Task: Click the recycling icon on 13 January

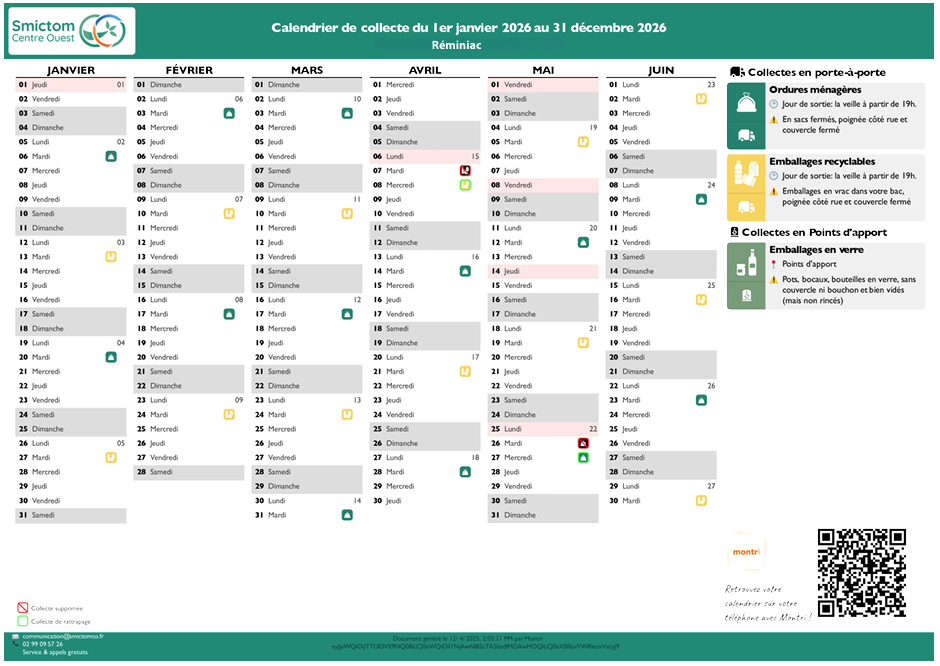Action: click(x=111, y=257)
